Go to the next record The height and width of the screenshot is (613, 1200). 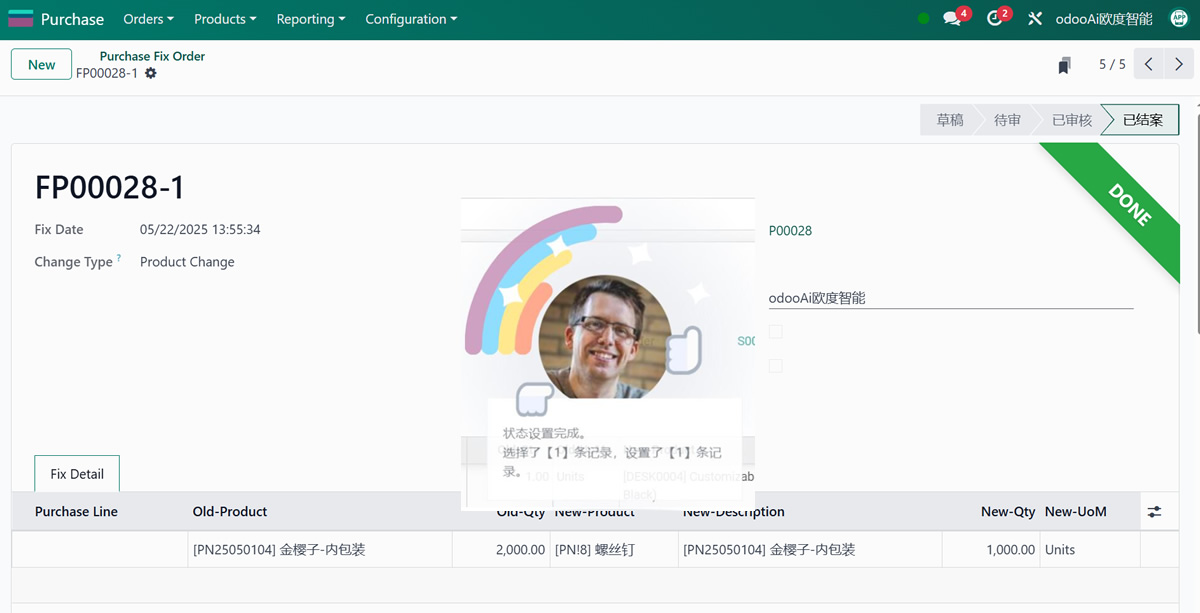coord(1179,64)
